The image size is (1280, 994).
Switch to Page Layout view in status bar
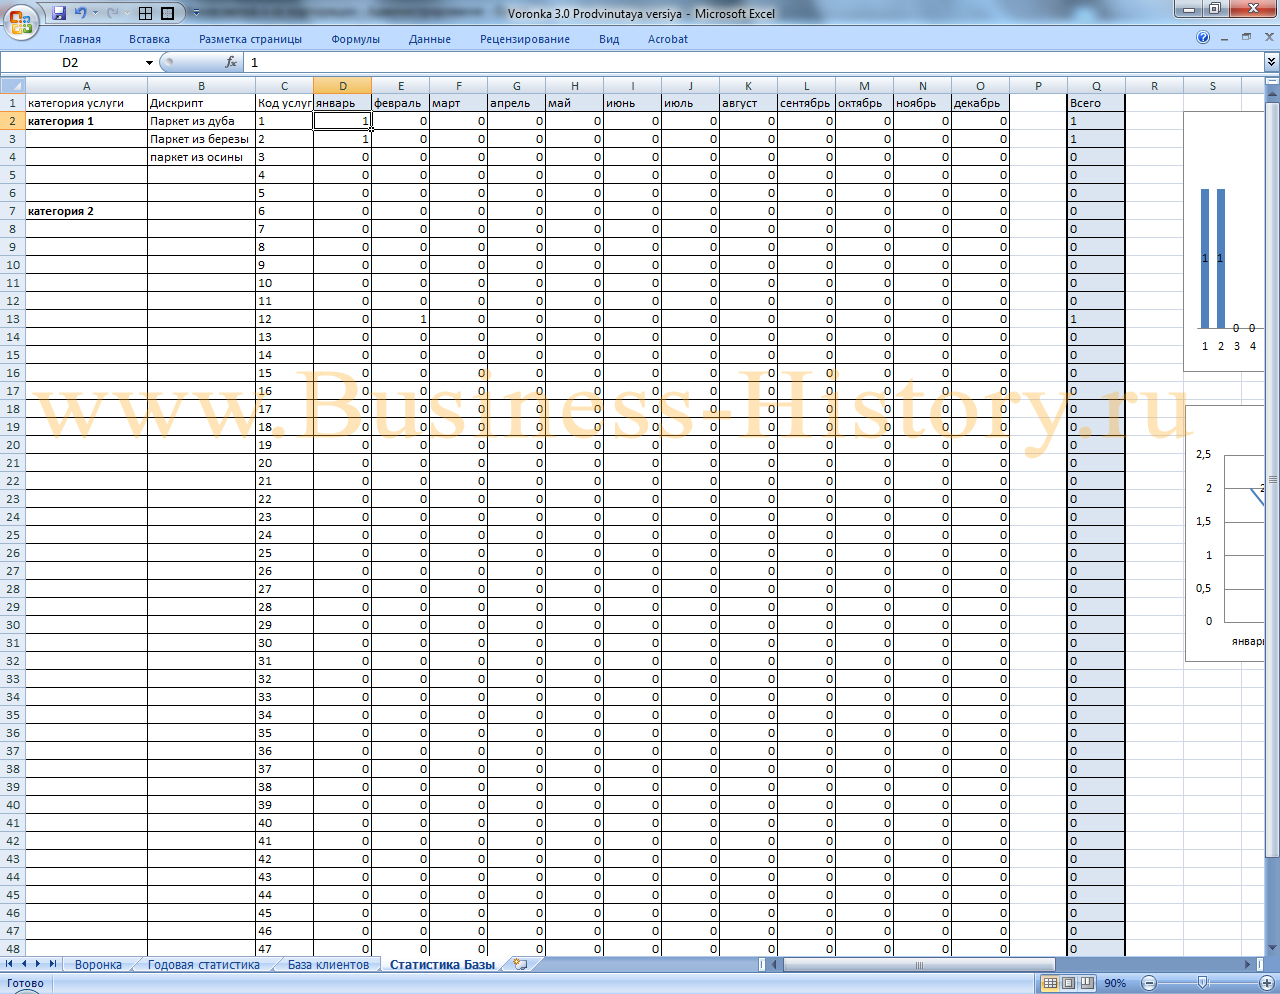pyautogui.click(x=1068, y=983)
